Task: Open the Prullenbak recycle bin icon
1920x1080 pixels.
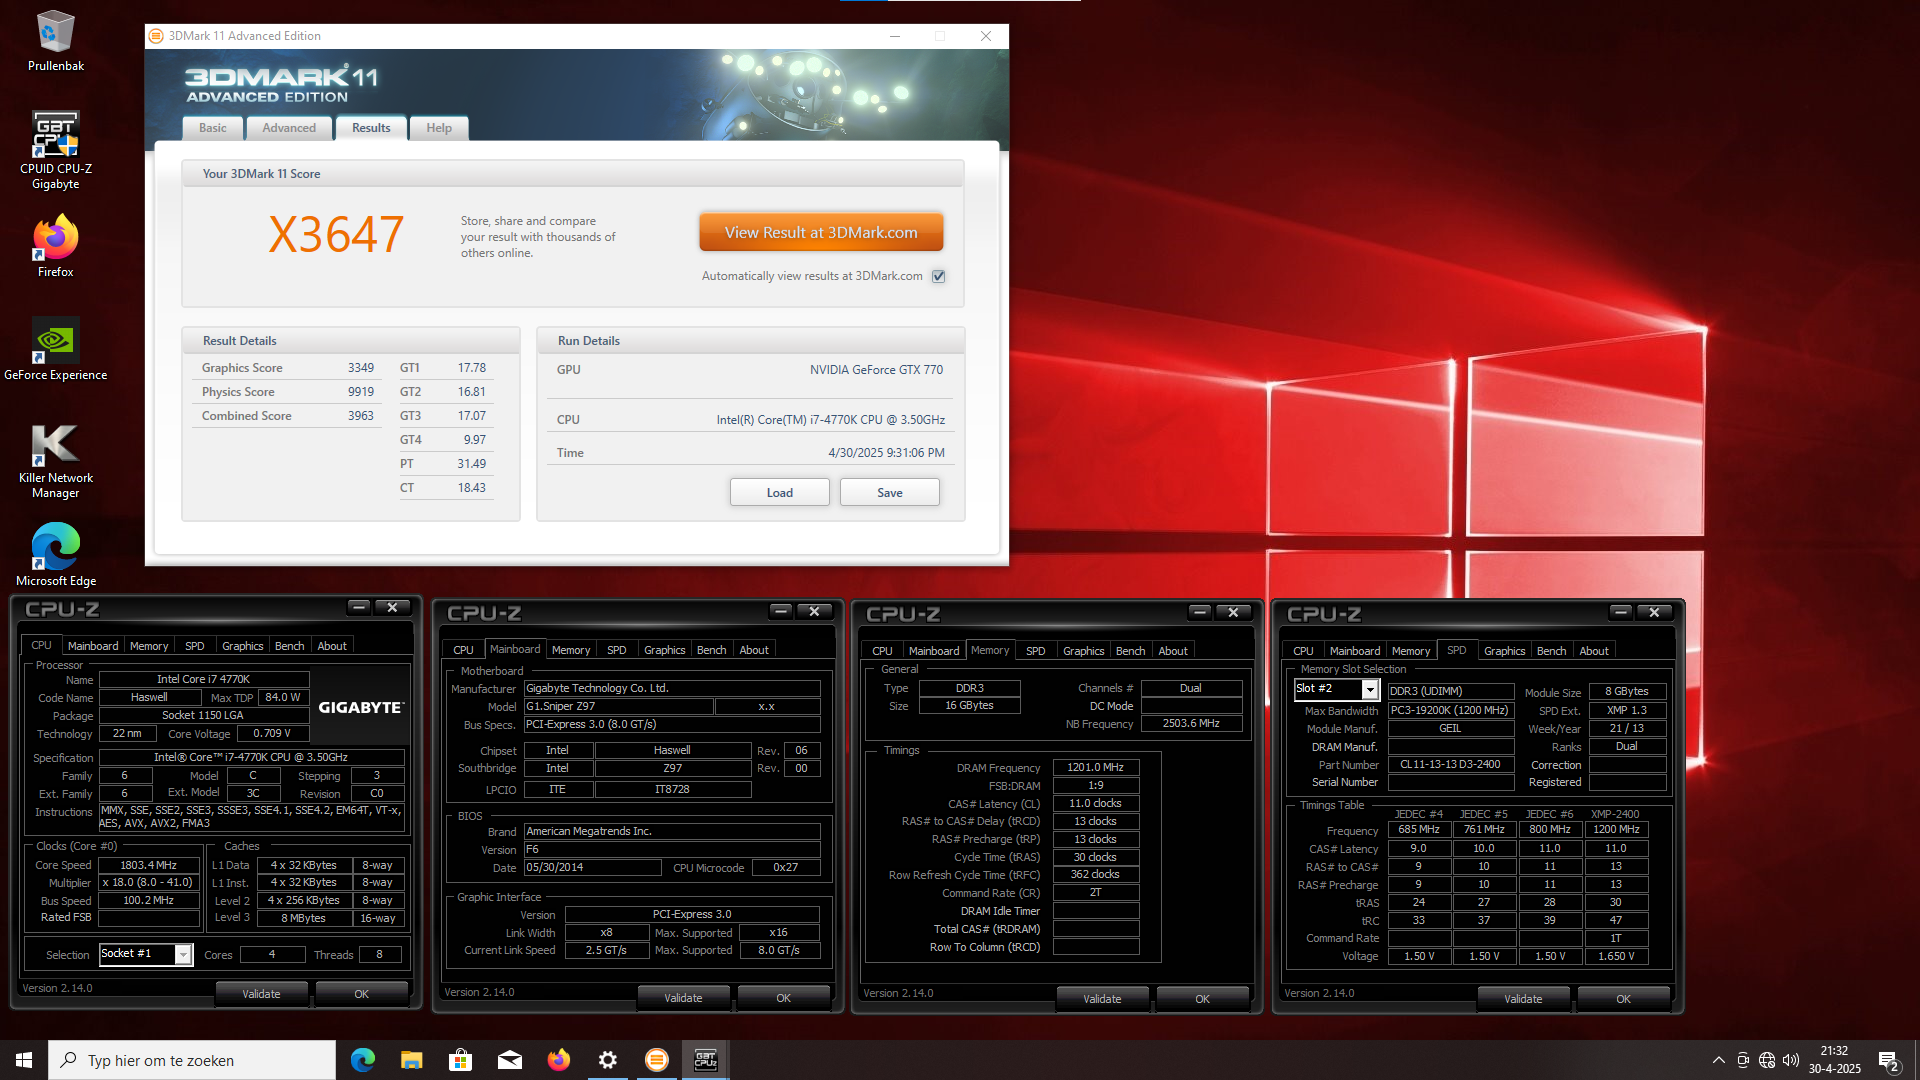Action: (x=55, y=41)
